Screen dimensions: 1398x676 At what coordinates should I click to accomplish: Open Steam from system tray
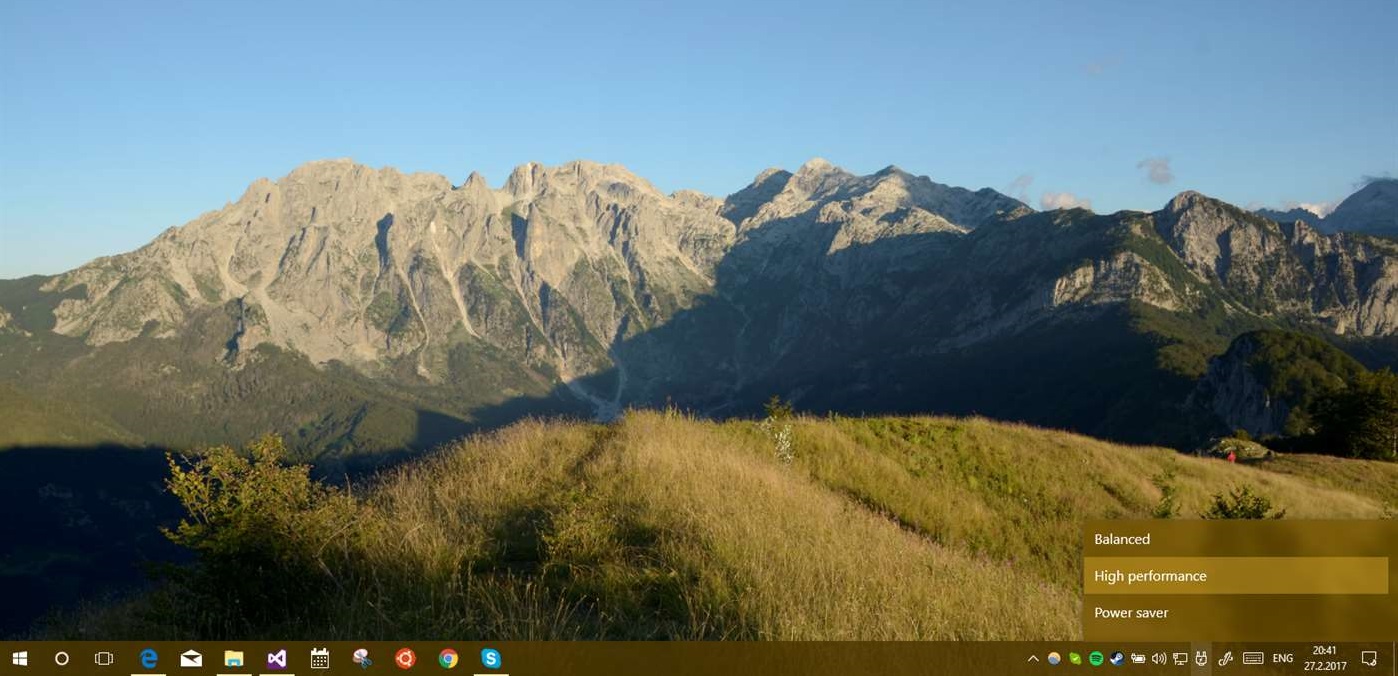point(1117,658)
